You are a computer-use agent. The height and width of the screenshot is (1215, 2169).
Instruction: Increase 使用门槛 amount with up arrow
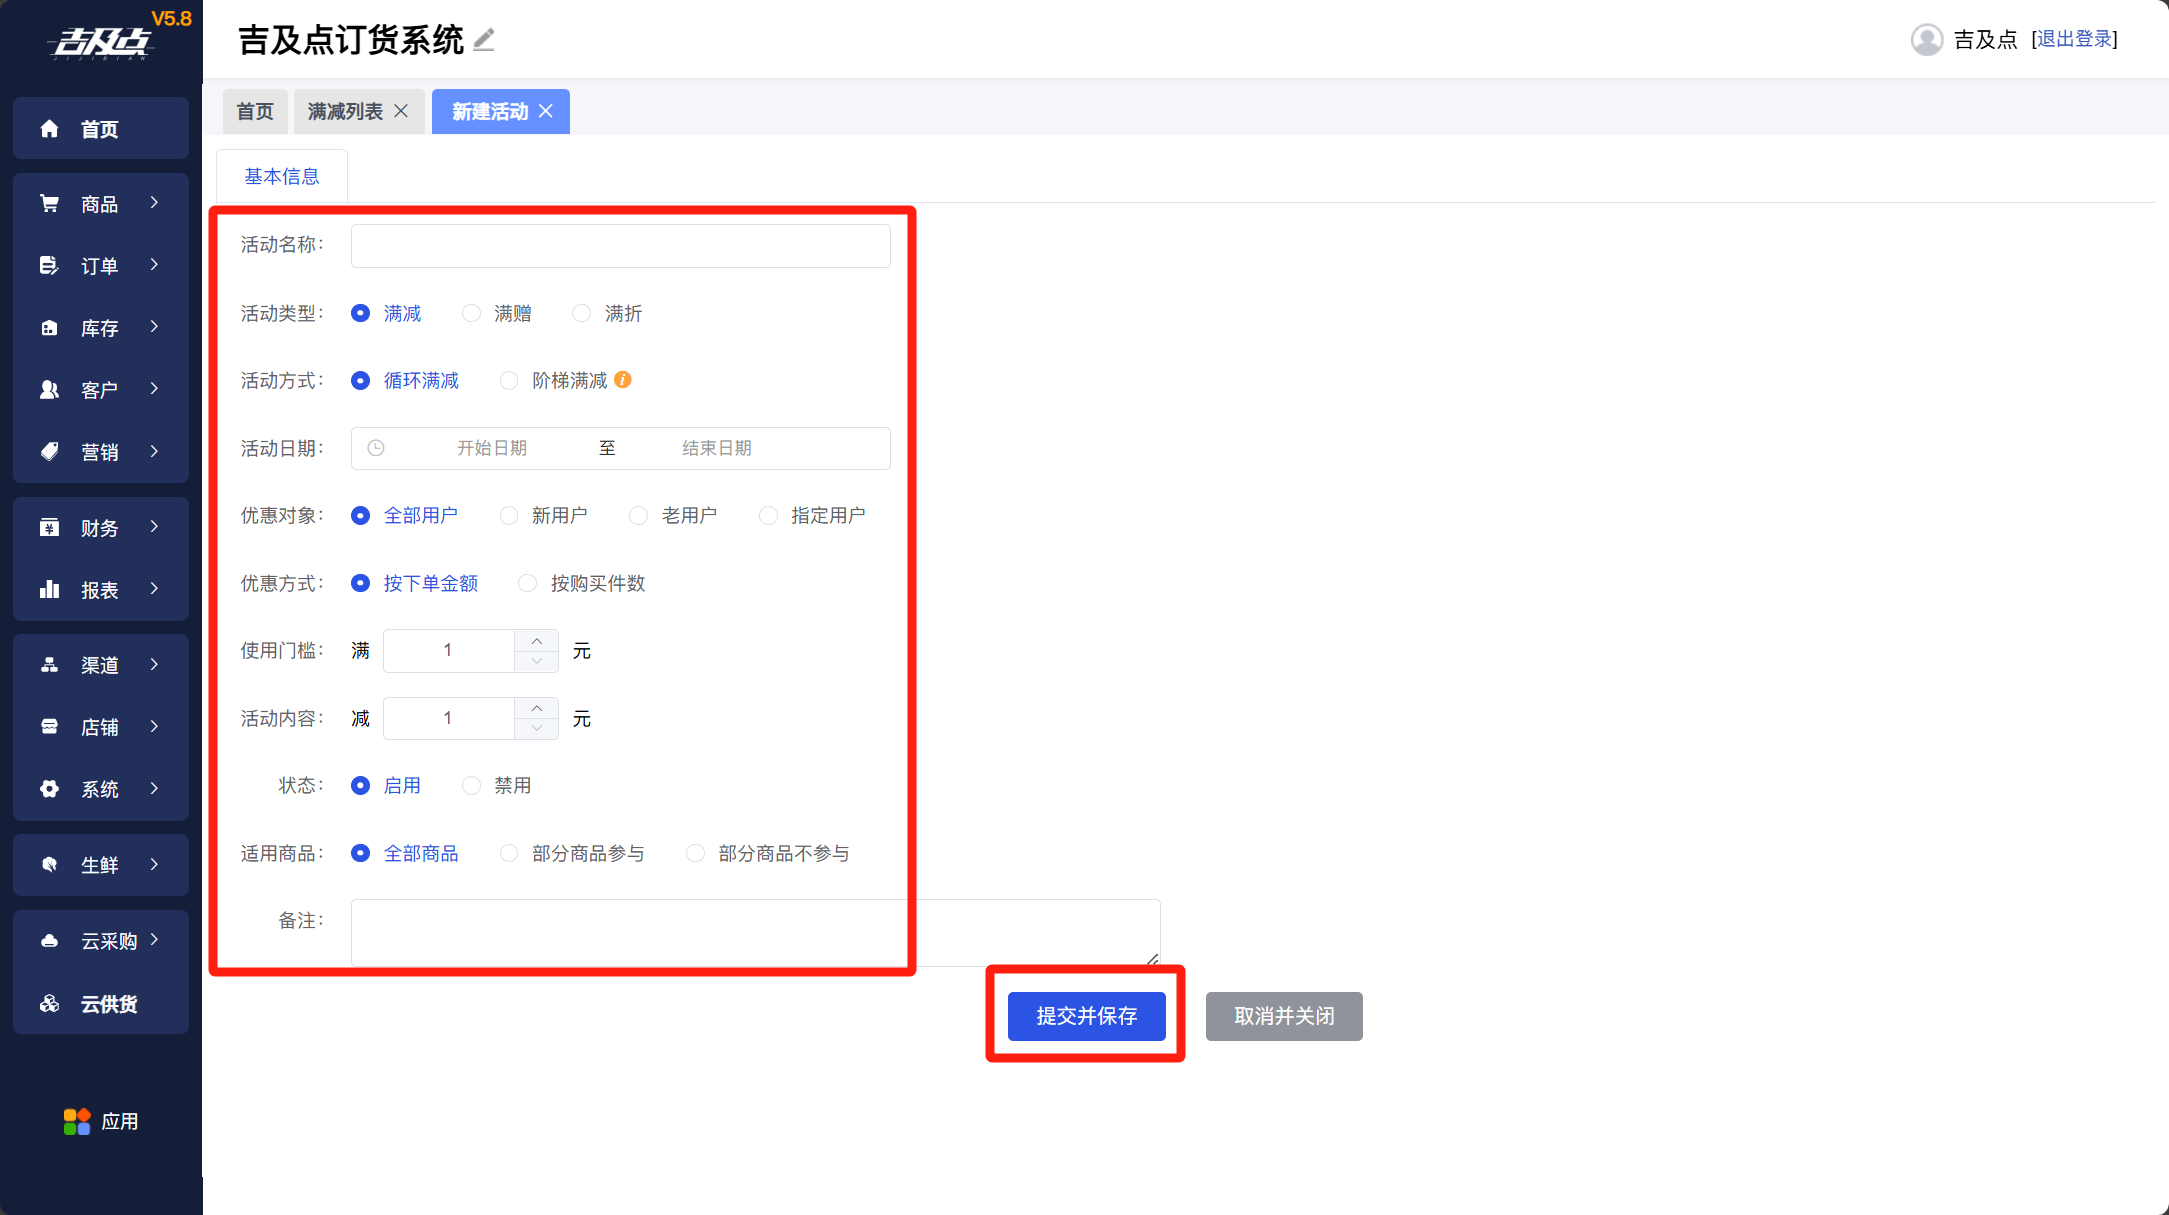point(537,641)
